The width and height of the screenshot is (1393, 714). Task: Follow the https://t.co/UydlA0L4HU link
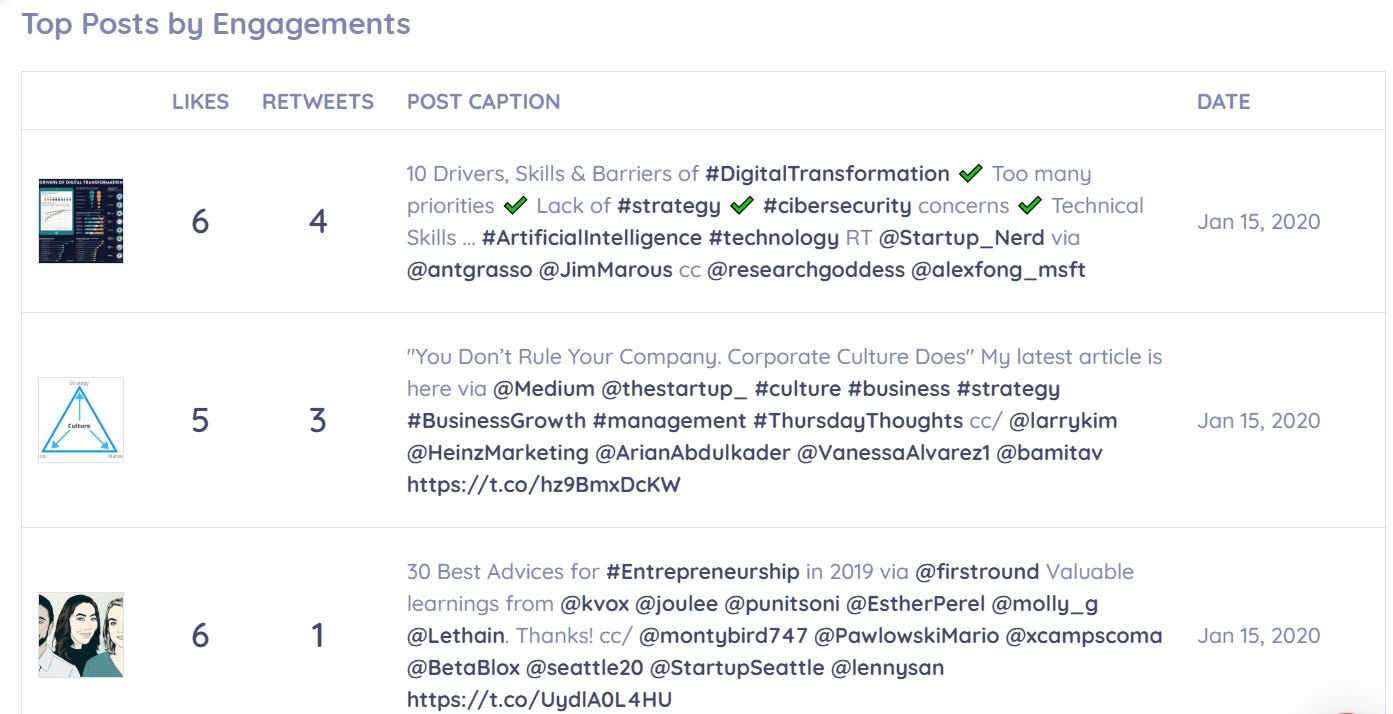(540, 700)
